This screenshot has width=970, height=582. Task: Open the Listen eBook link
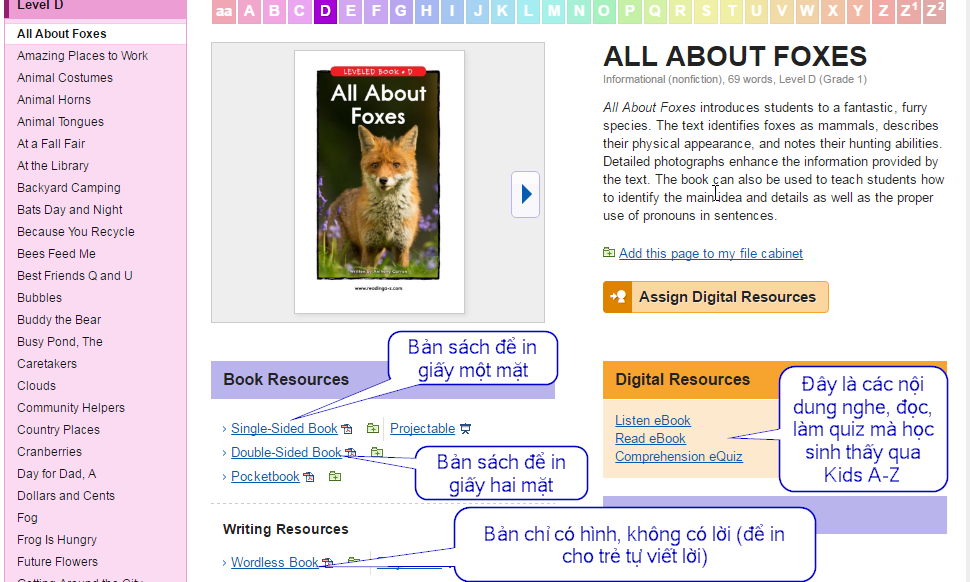pyautogui.click(x=652, y=421)
